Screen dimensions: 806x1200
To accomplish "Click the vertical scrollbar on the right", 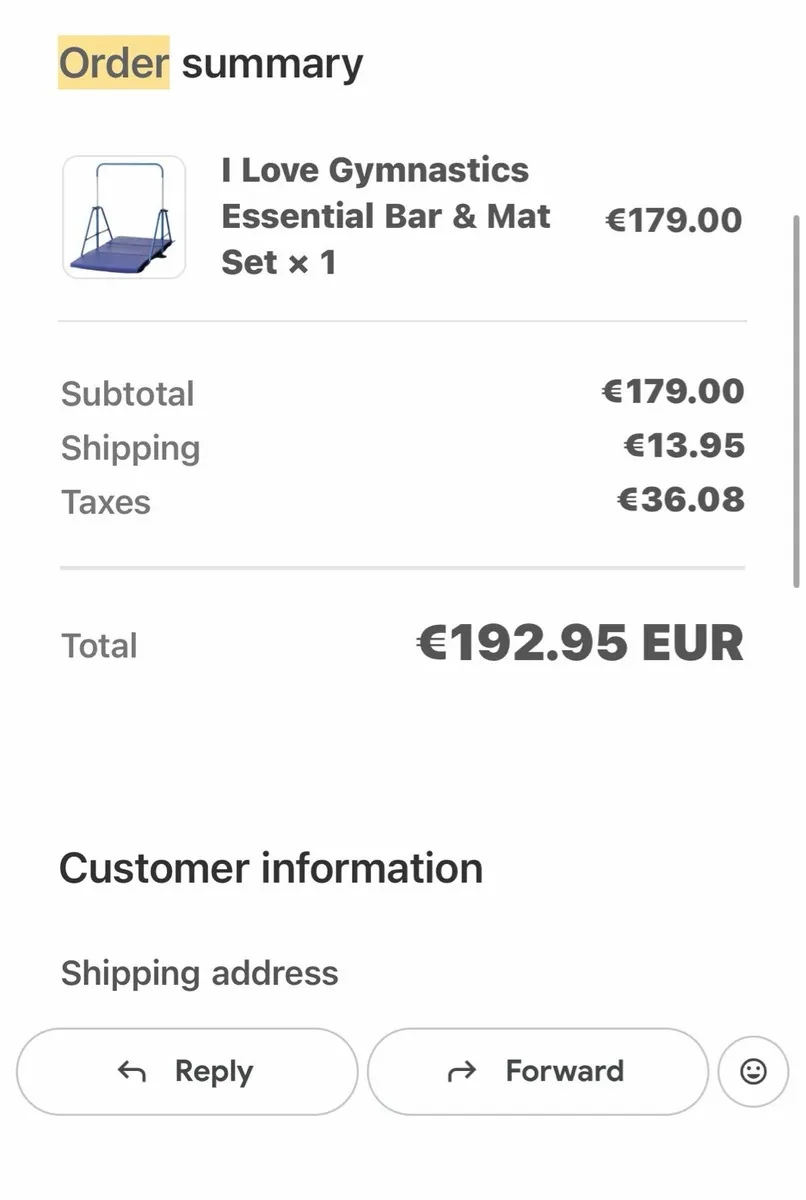I will click(796, 400).
